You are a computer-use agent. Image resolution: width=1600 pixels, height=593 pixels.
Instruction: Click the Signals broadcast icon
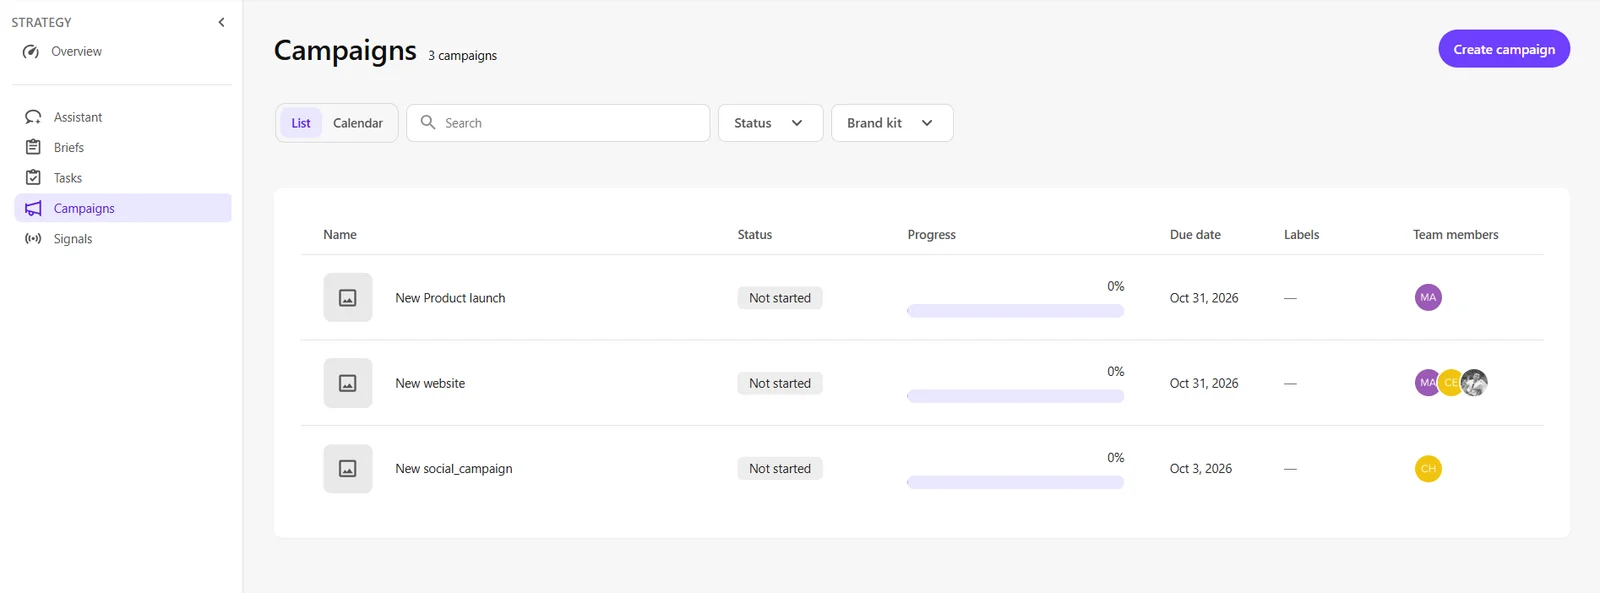(x=33, y=239)
